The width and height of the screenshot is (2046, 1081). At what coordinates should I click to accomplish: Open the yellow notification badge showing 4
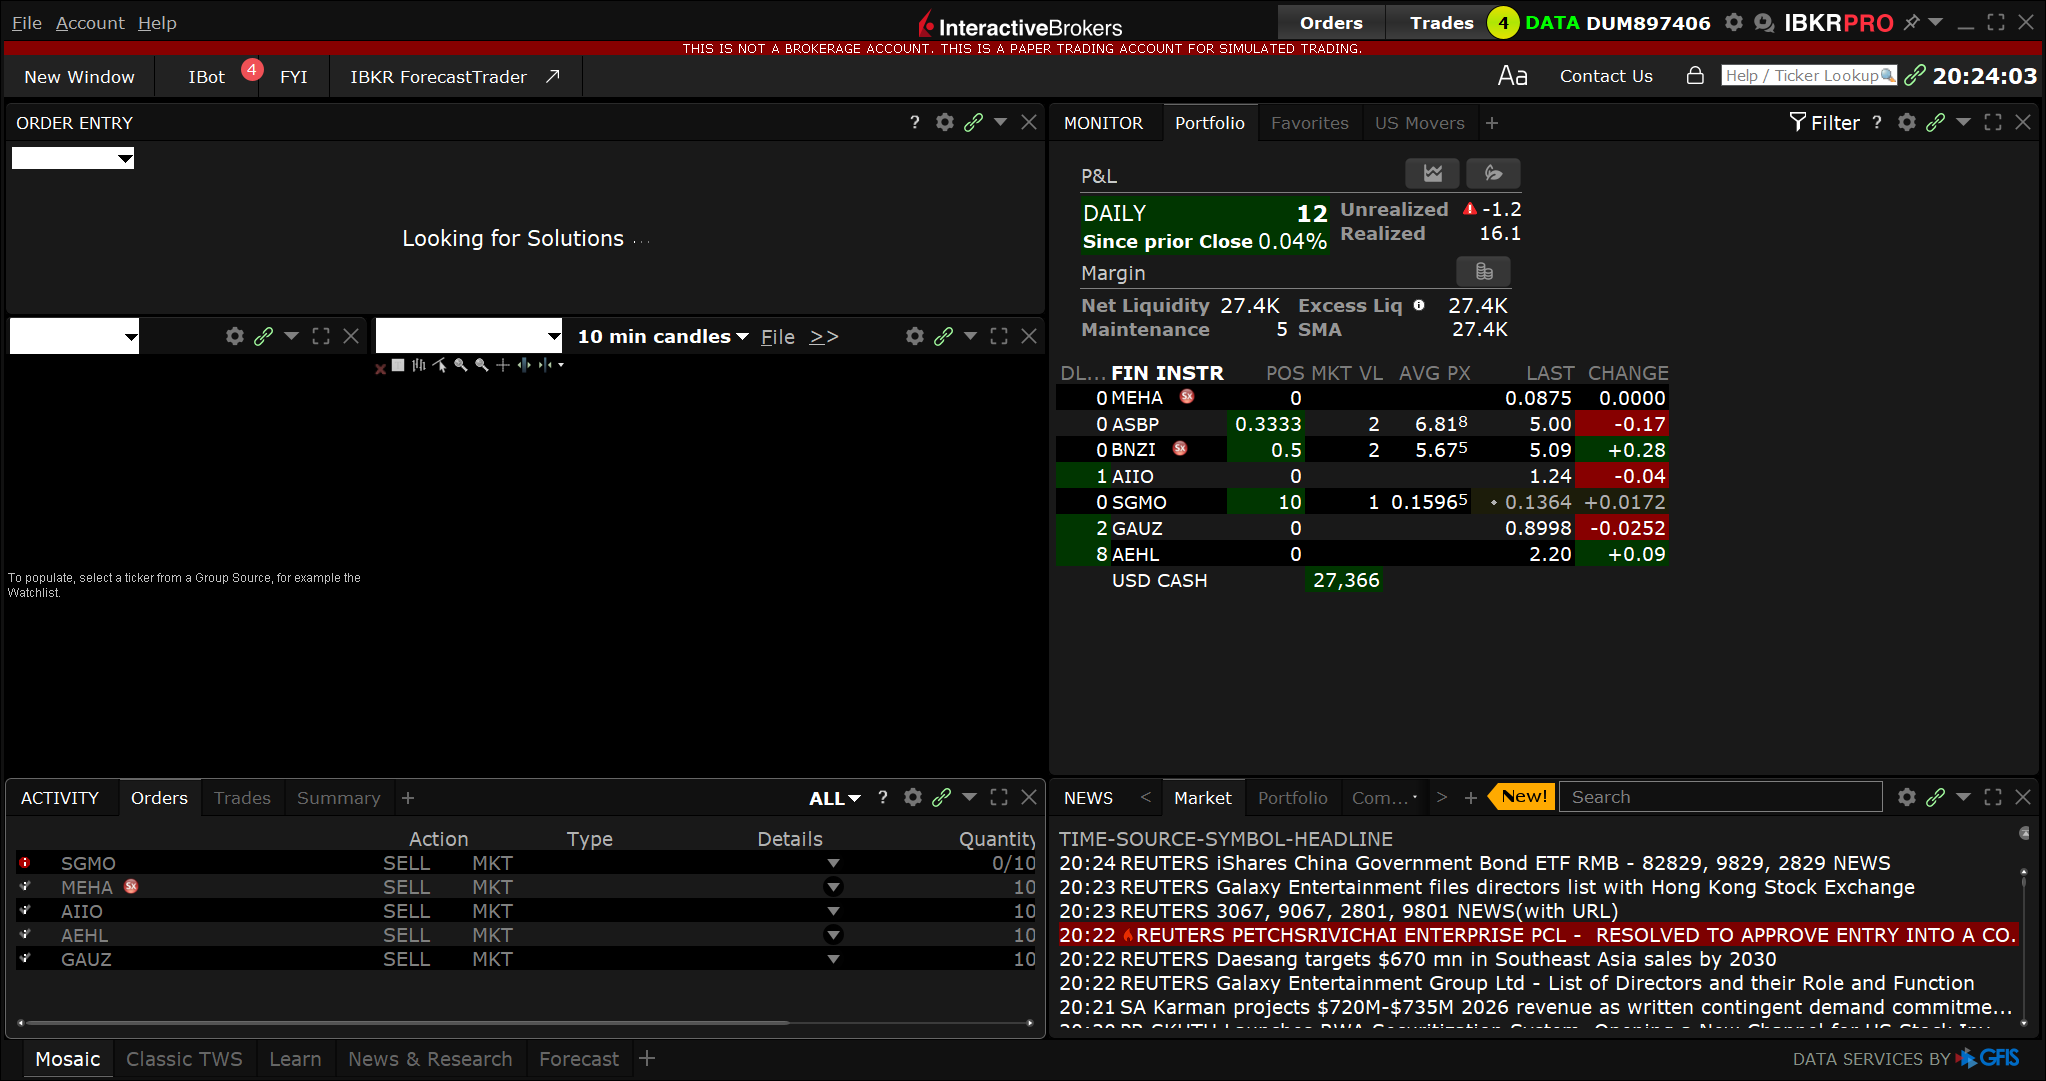point(1503,22)
